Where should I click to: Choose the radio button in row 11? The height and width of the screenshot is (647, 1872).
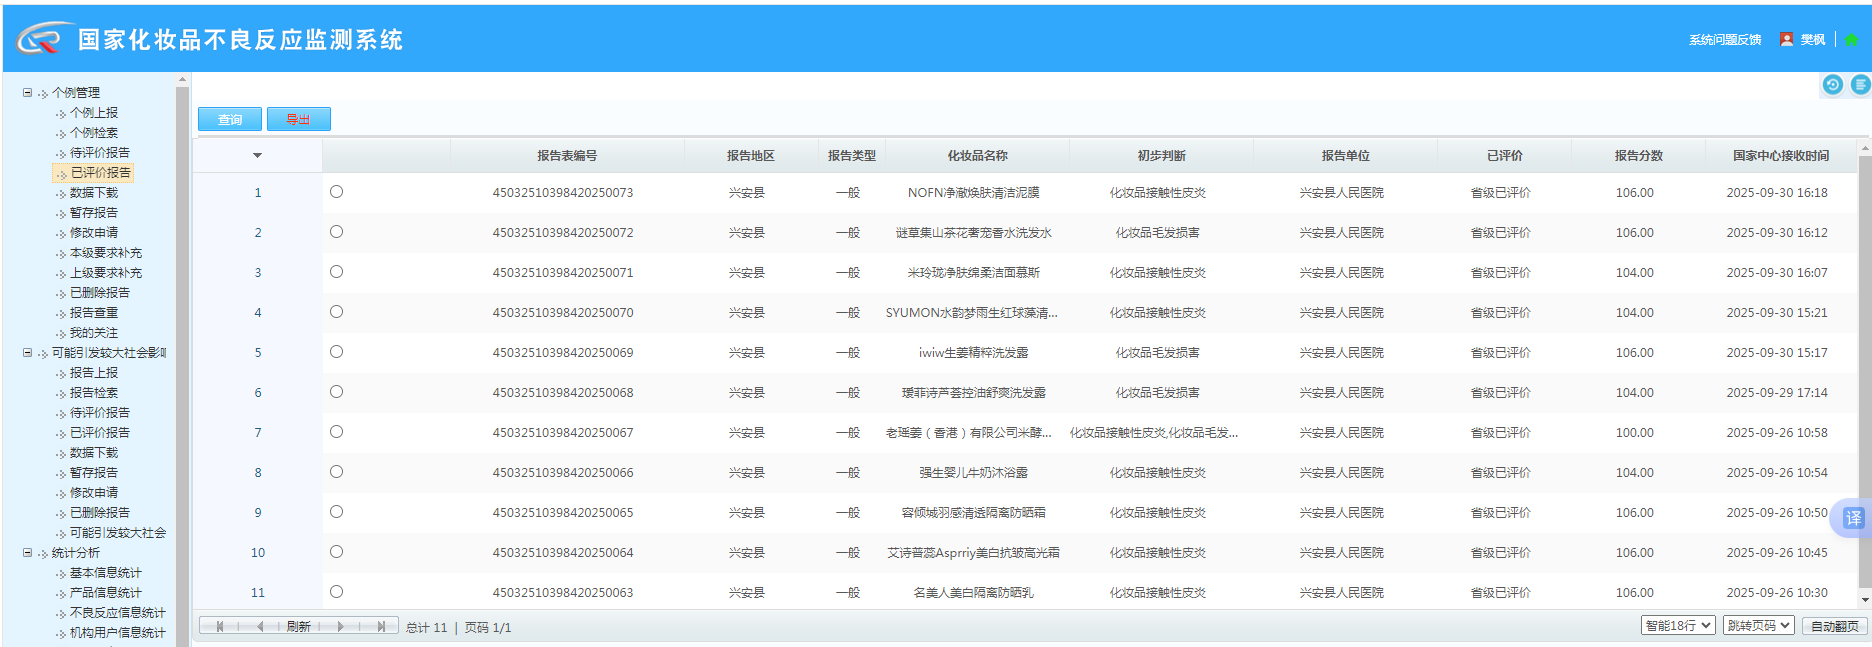pyautogui.click(x=336, y=592)
